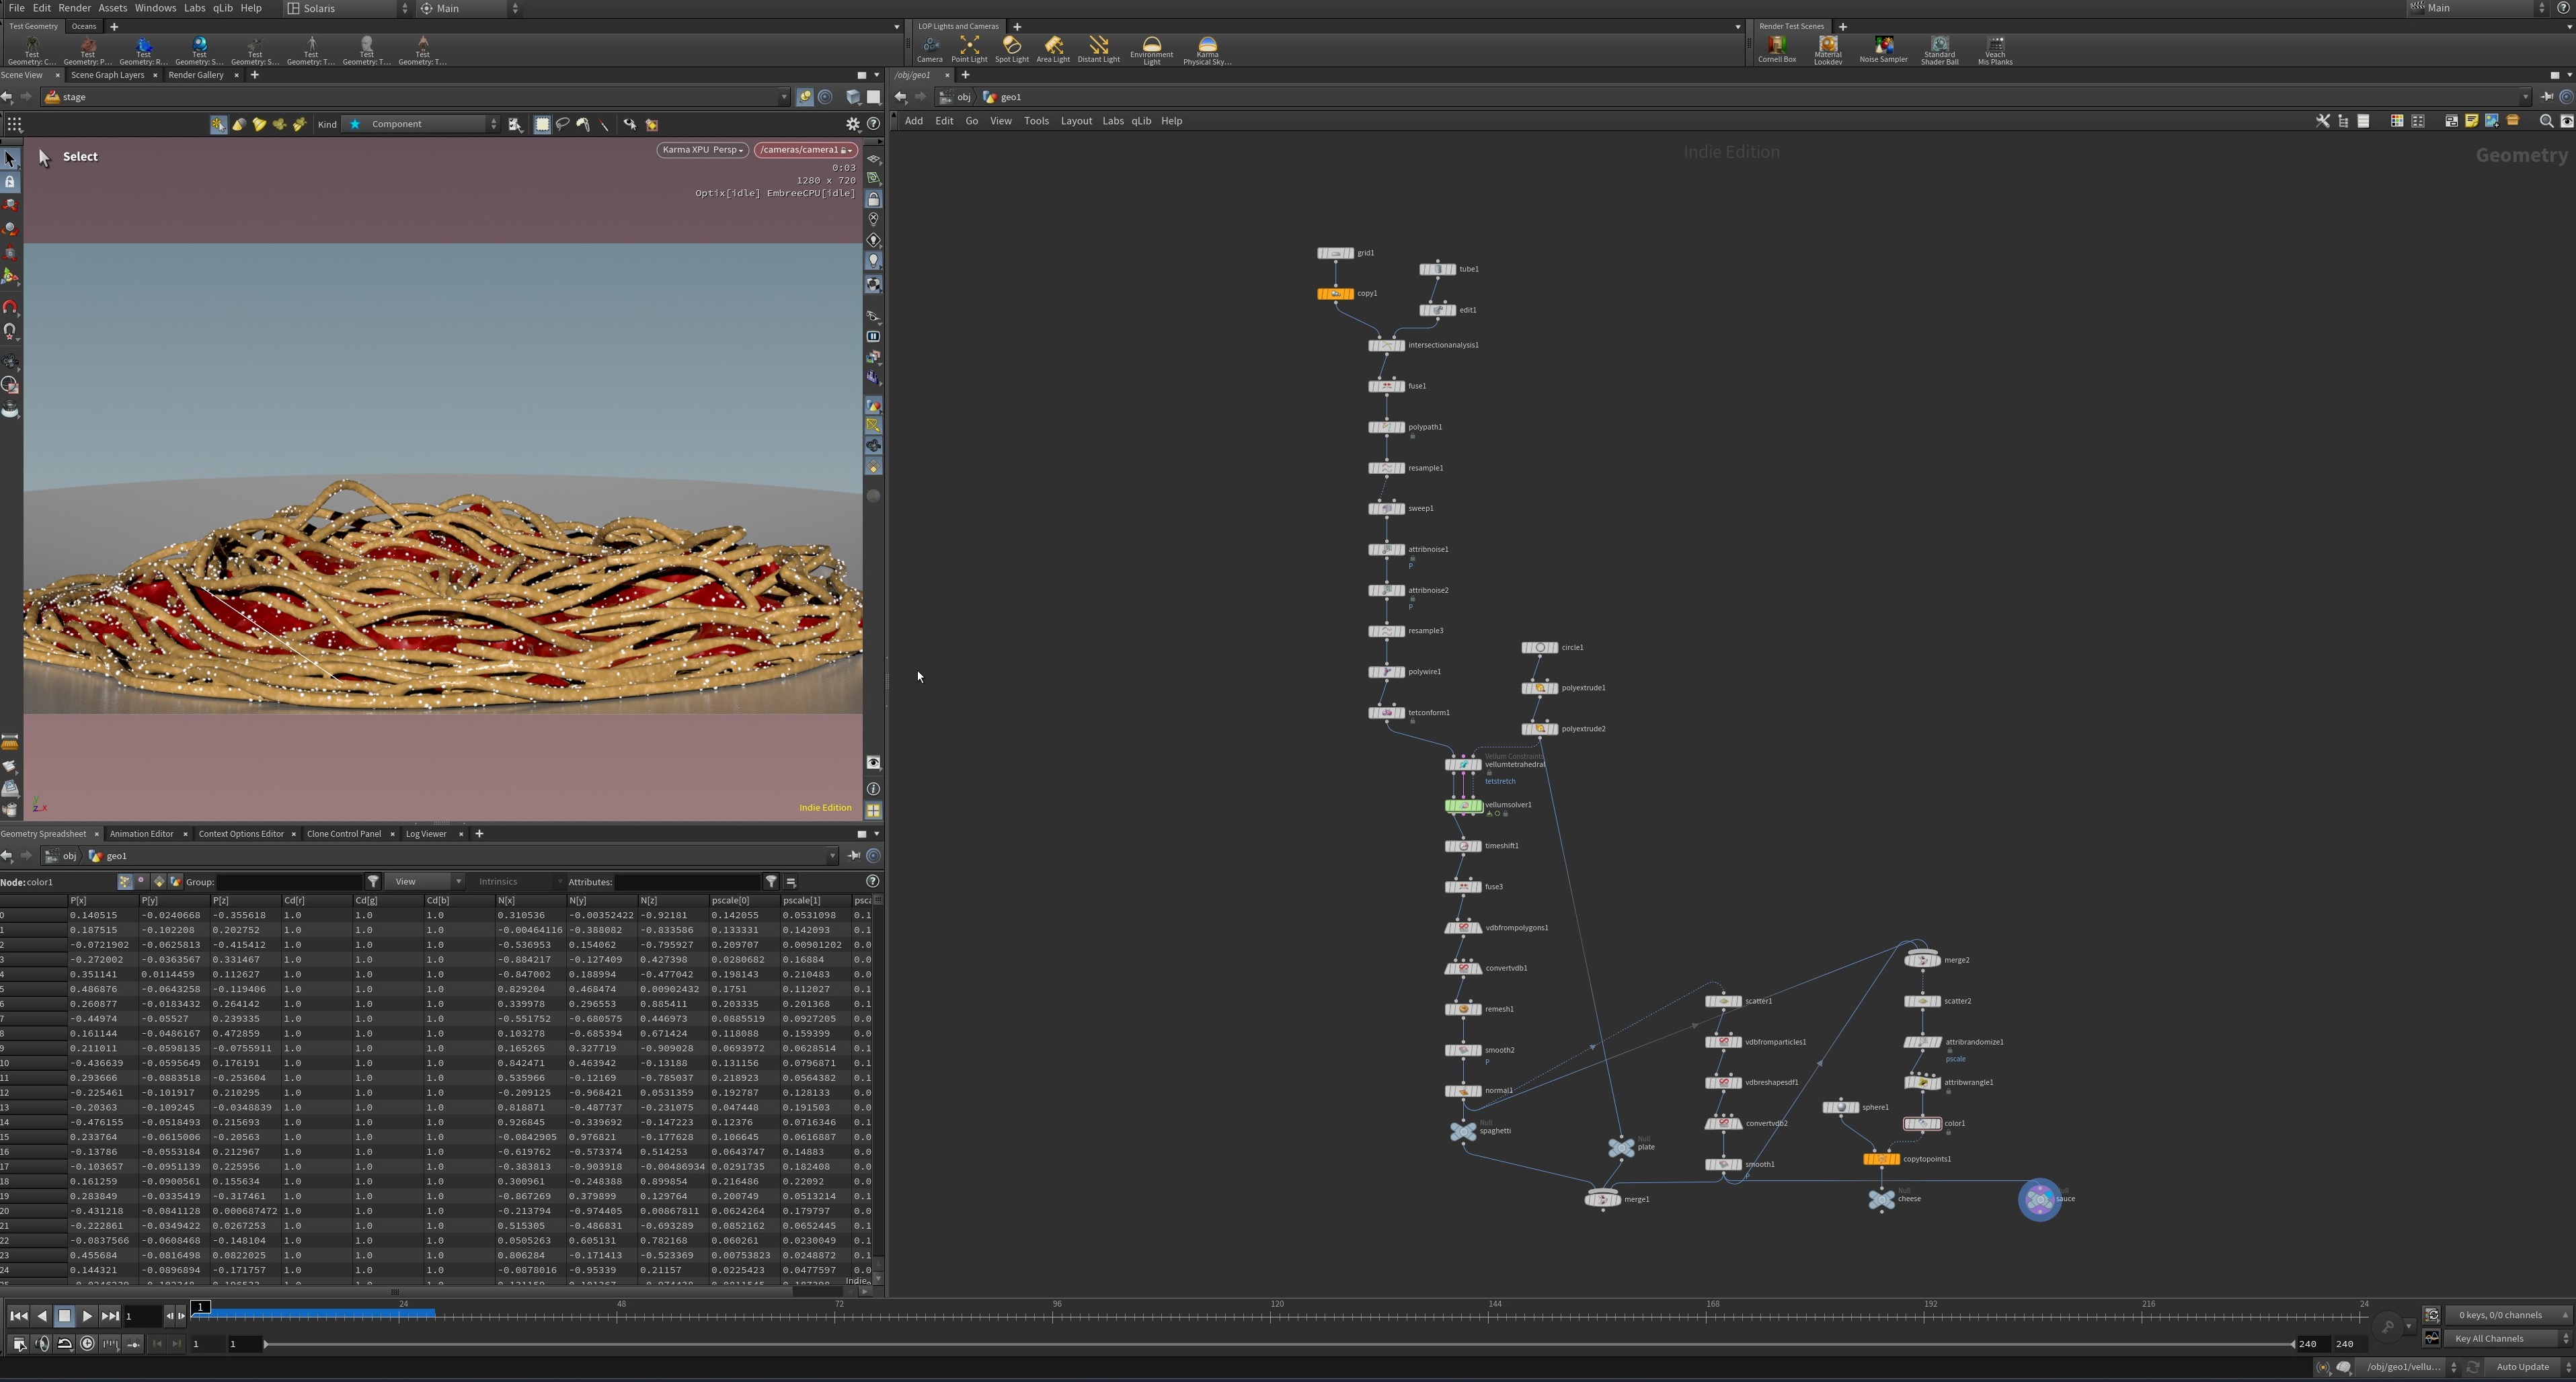Create a Karma Physical Sky
The width and height of the screenshot is (2576, 1382).
[1207, 48]
